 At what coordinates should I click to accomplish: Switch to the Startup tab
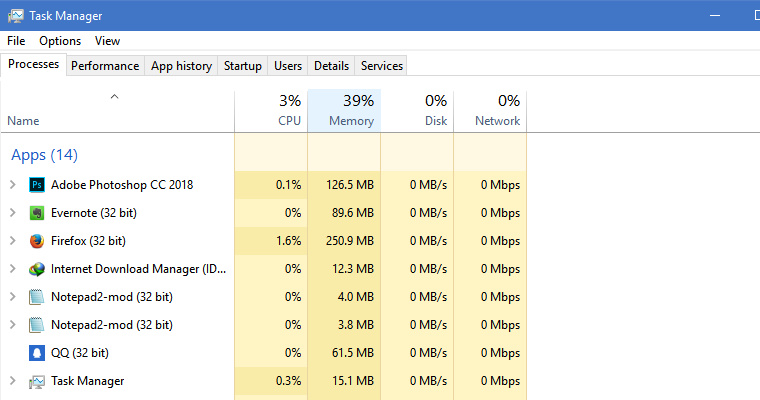coord(243,66)
